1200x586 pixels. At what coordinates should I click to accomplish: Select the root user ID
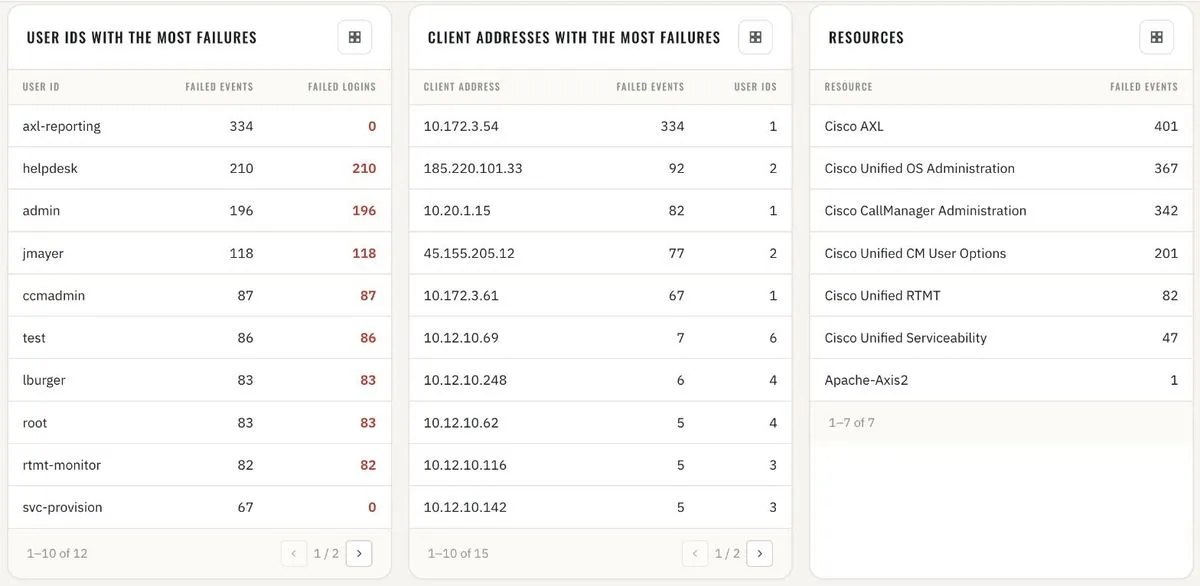pos(35,423)
